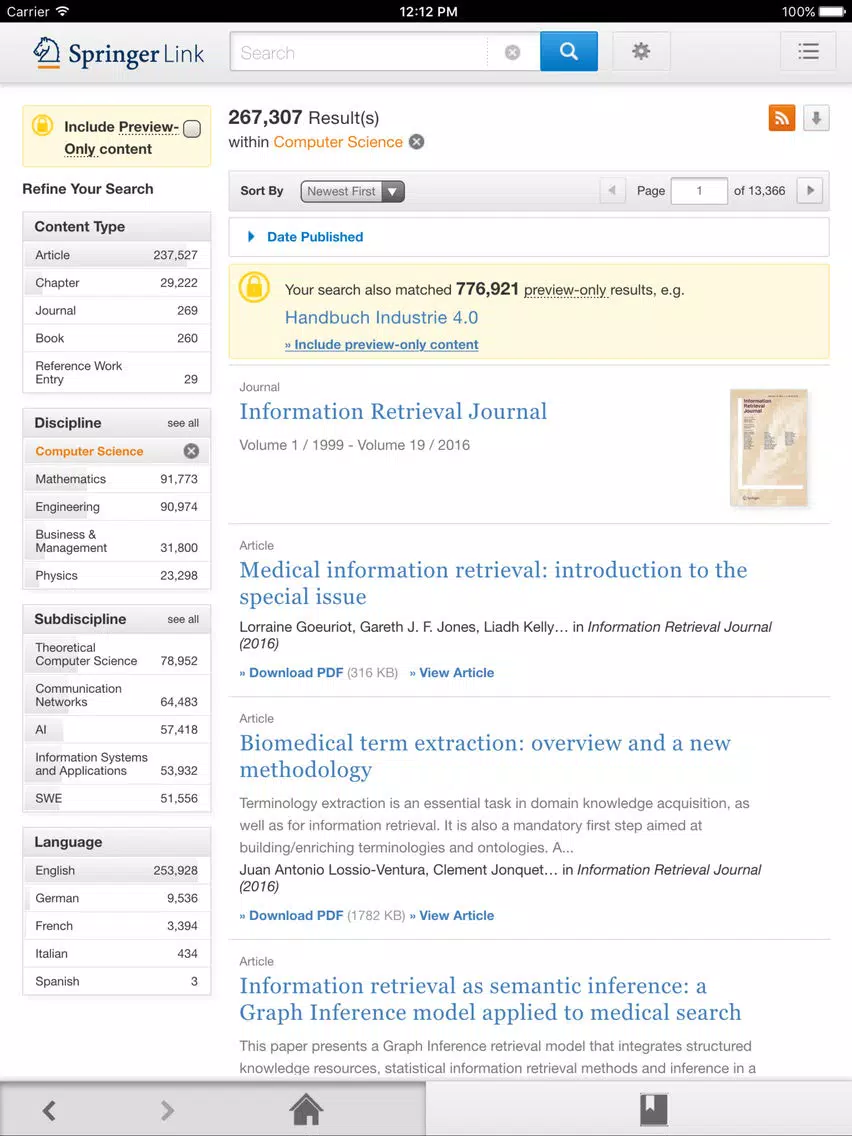Filter by Business & Management discipline

117,541
